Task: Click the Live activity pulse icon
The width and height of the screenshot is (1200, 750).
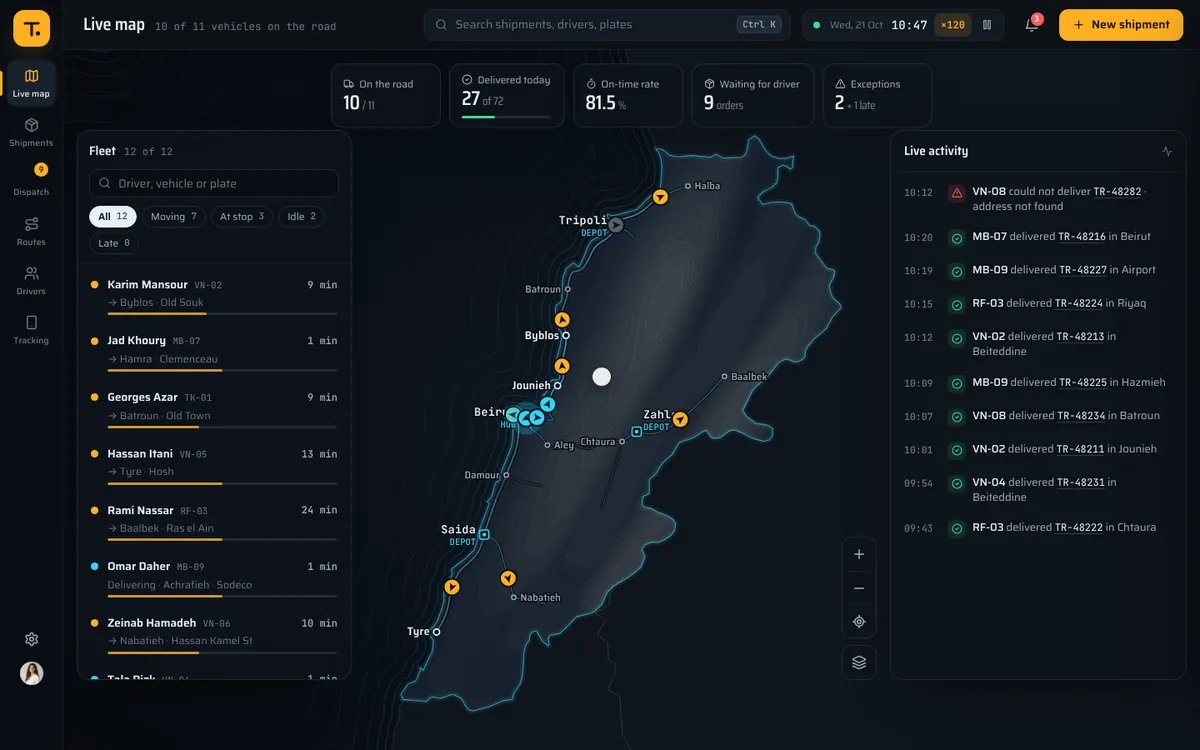Action: click(x=1167, y=151)
